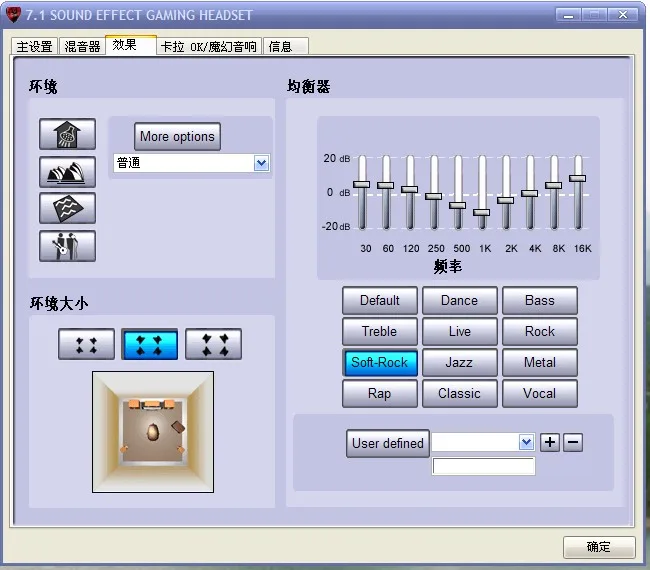The height and width of the screenshot is (570, 650).
Task: Apply the Default equalizer preset
Action: click(x=380, y=300)
